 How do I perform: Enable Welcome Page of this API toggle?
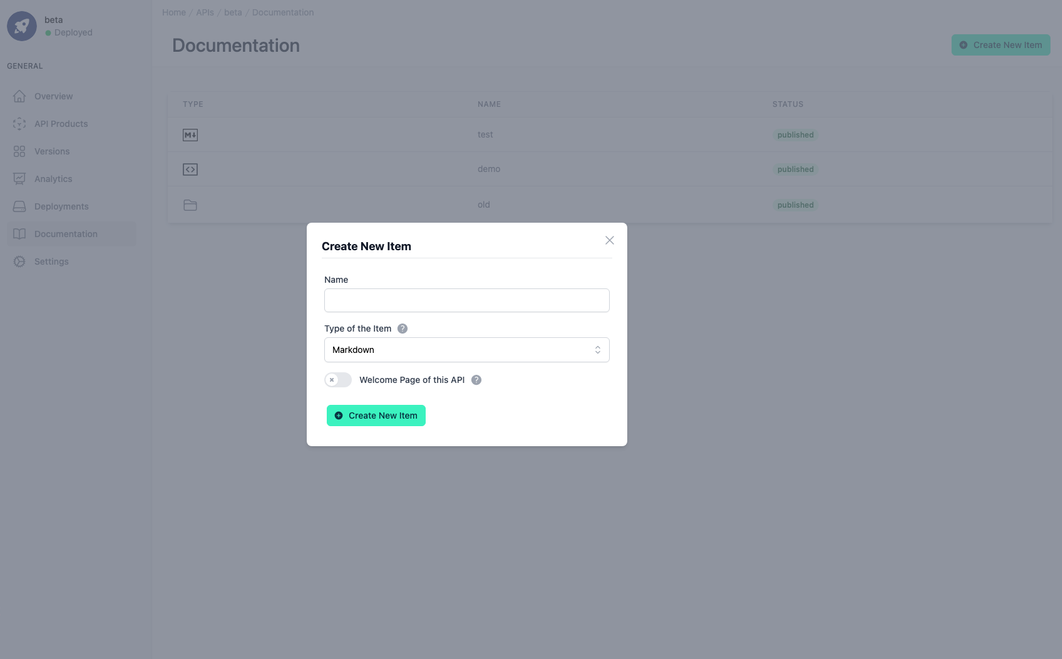pos(339,379)
